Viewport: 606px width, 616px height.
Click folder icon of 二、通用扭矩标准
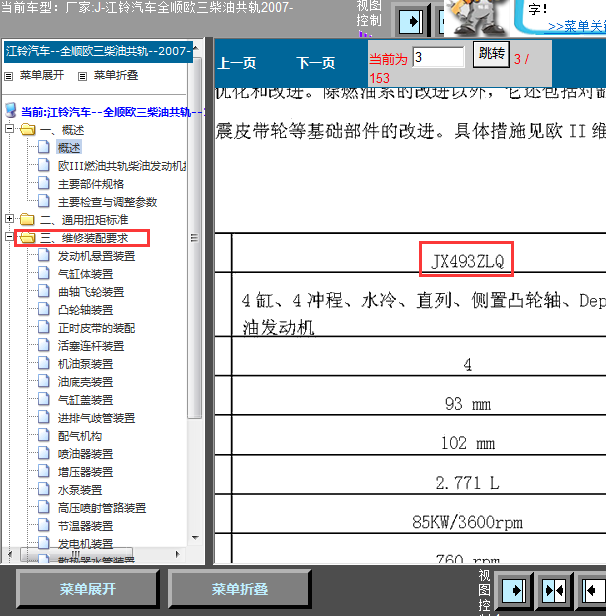(x=27, y=219)
